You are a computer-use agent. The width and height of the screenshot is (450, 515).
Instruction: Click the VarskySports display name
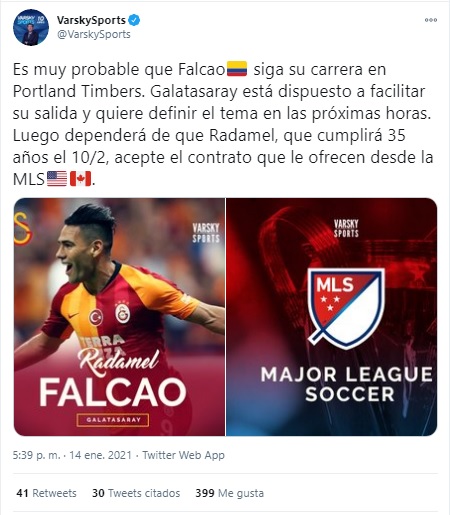click(x=91, y=20)
